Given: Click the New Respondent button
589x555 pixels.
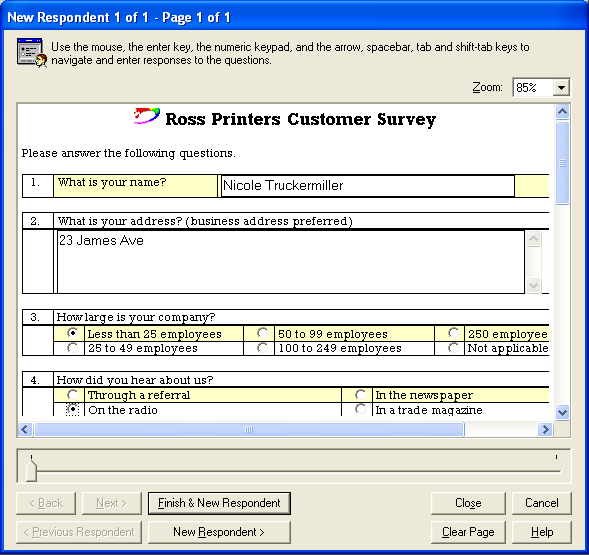Looking at the screenshot, I should pyautogui.click(x=219, y=532).
